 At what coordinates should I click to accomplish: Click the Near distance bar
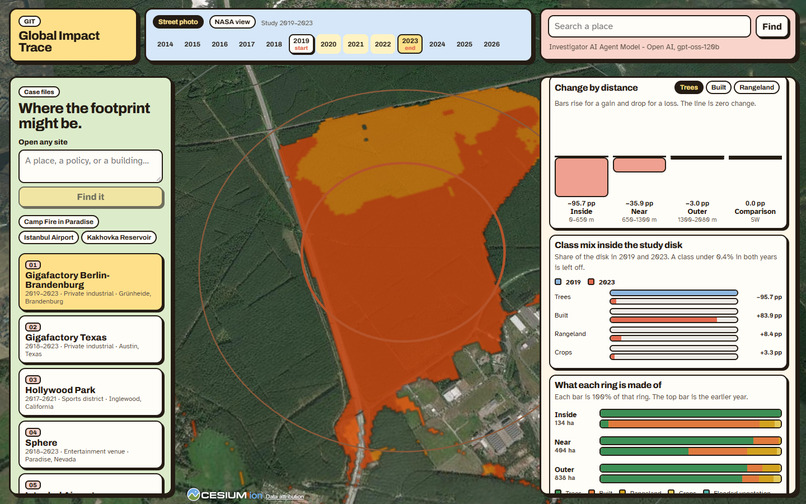[639, 165]
